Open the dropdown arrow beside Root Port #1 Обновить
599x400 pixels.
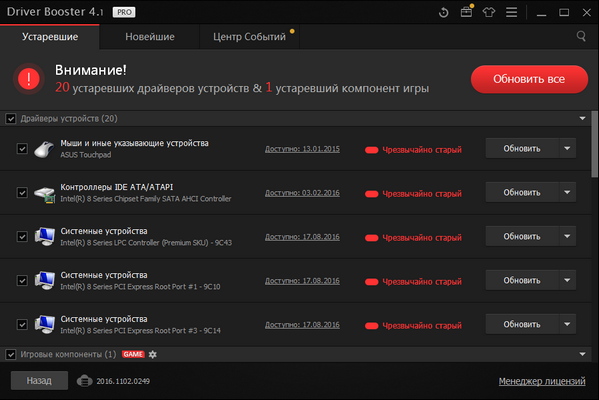(567, 280)
